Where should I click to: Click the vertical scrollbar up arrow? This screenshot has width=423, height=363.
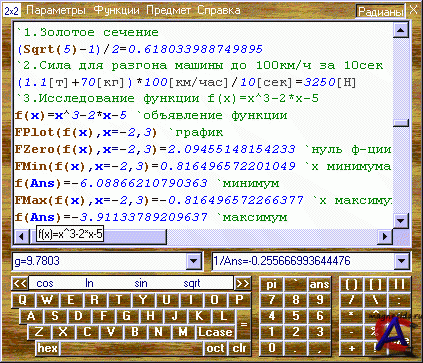(400, 30)
